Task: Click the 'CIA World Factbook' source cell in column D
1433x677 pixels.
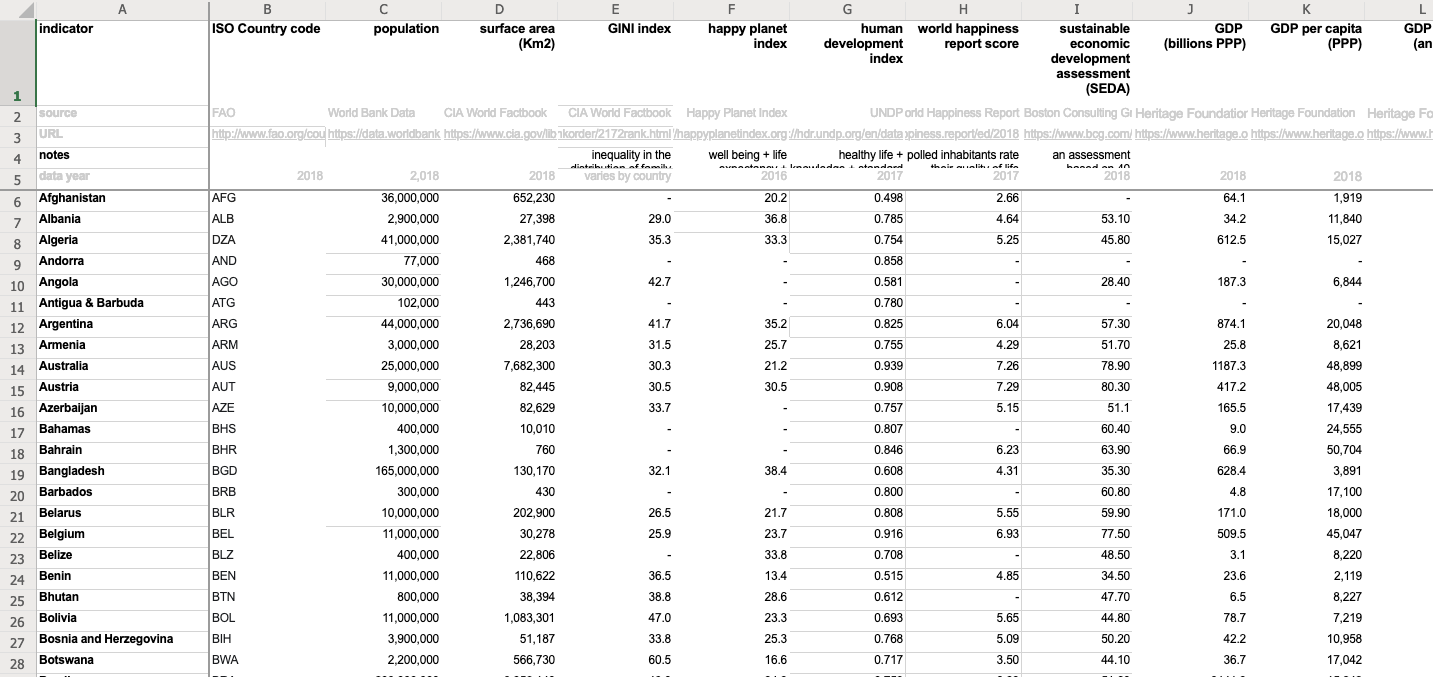Action: (500, 113)
